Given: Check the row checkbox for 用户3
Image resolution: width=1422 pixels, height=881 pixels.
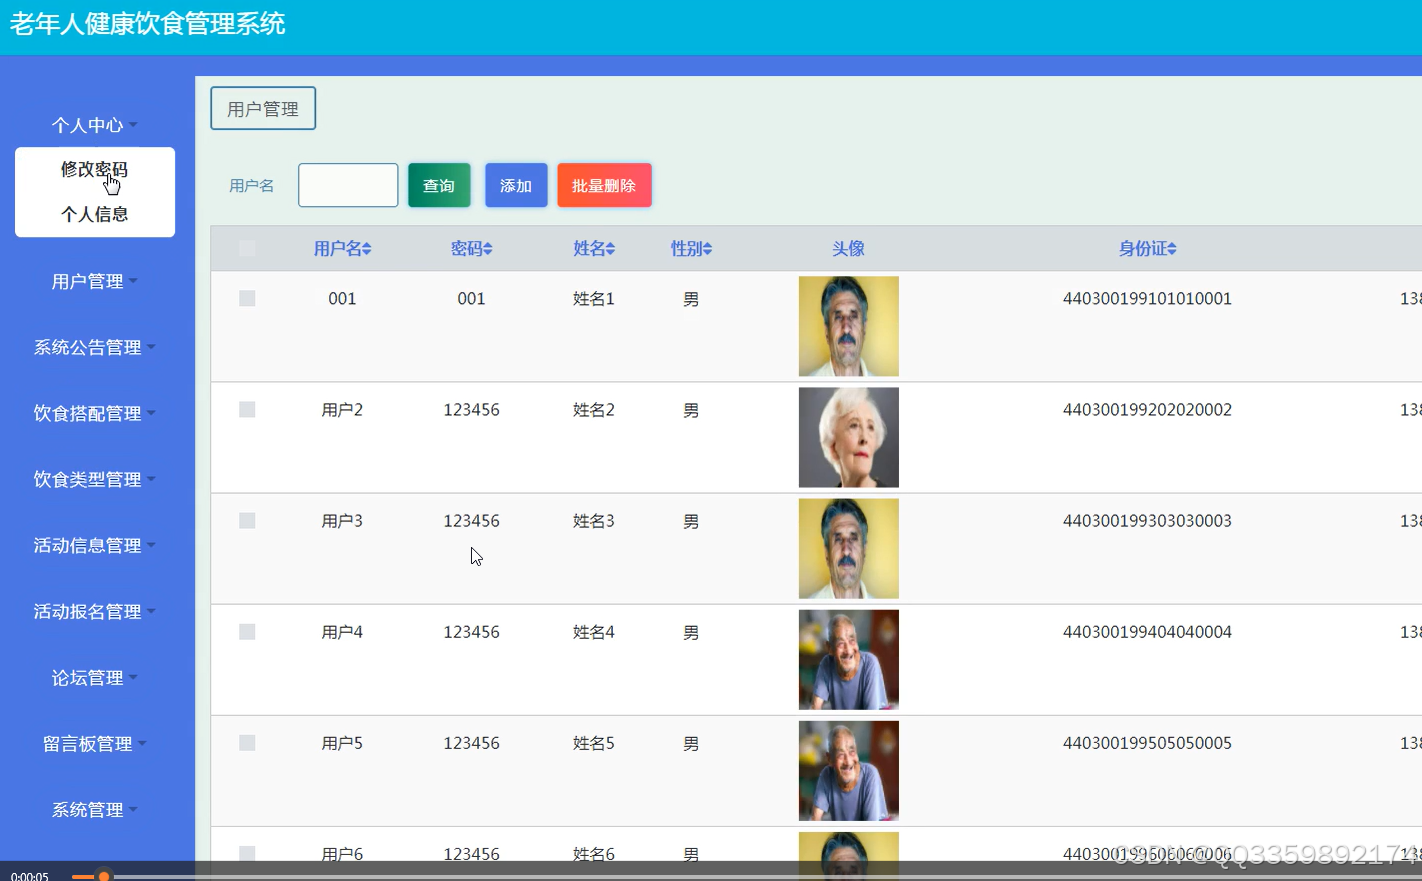Looking at the screenshot, I should 247,520.
